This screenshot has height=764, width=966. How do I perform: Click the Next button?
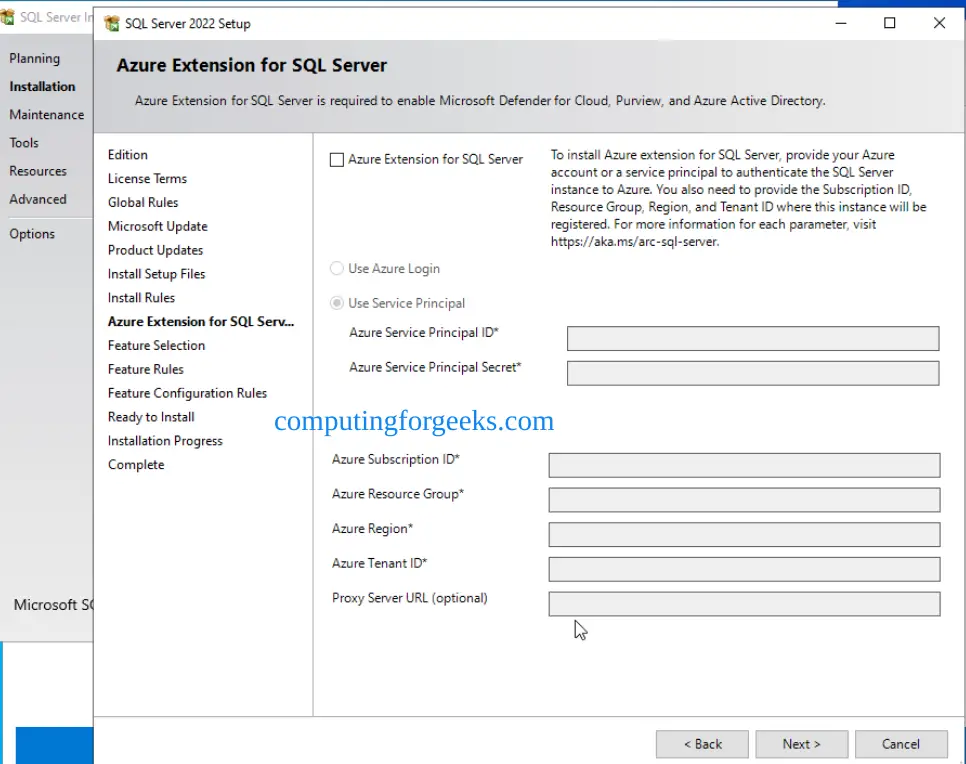[x=802, y=744]
